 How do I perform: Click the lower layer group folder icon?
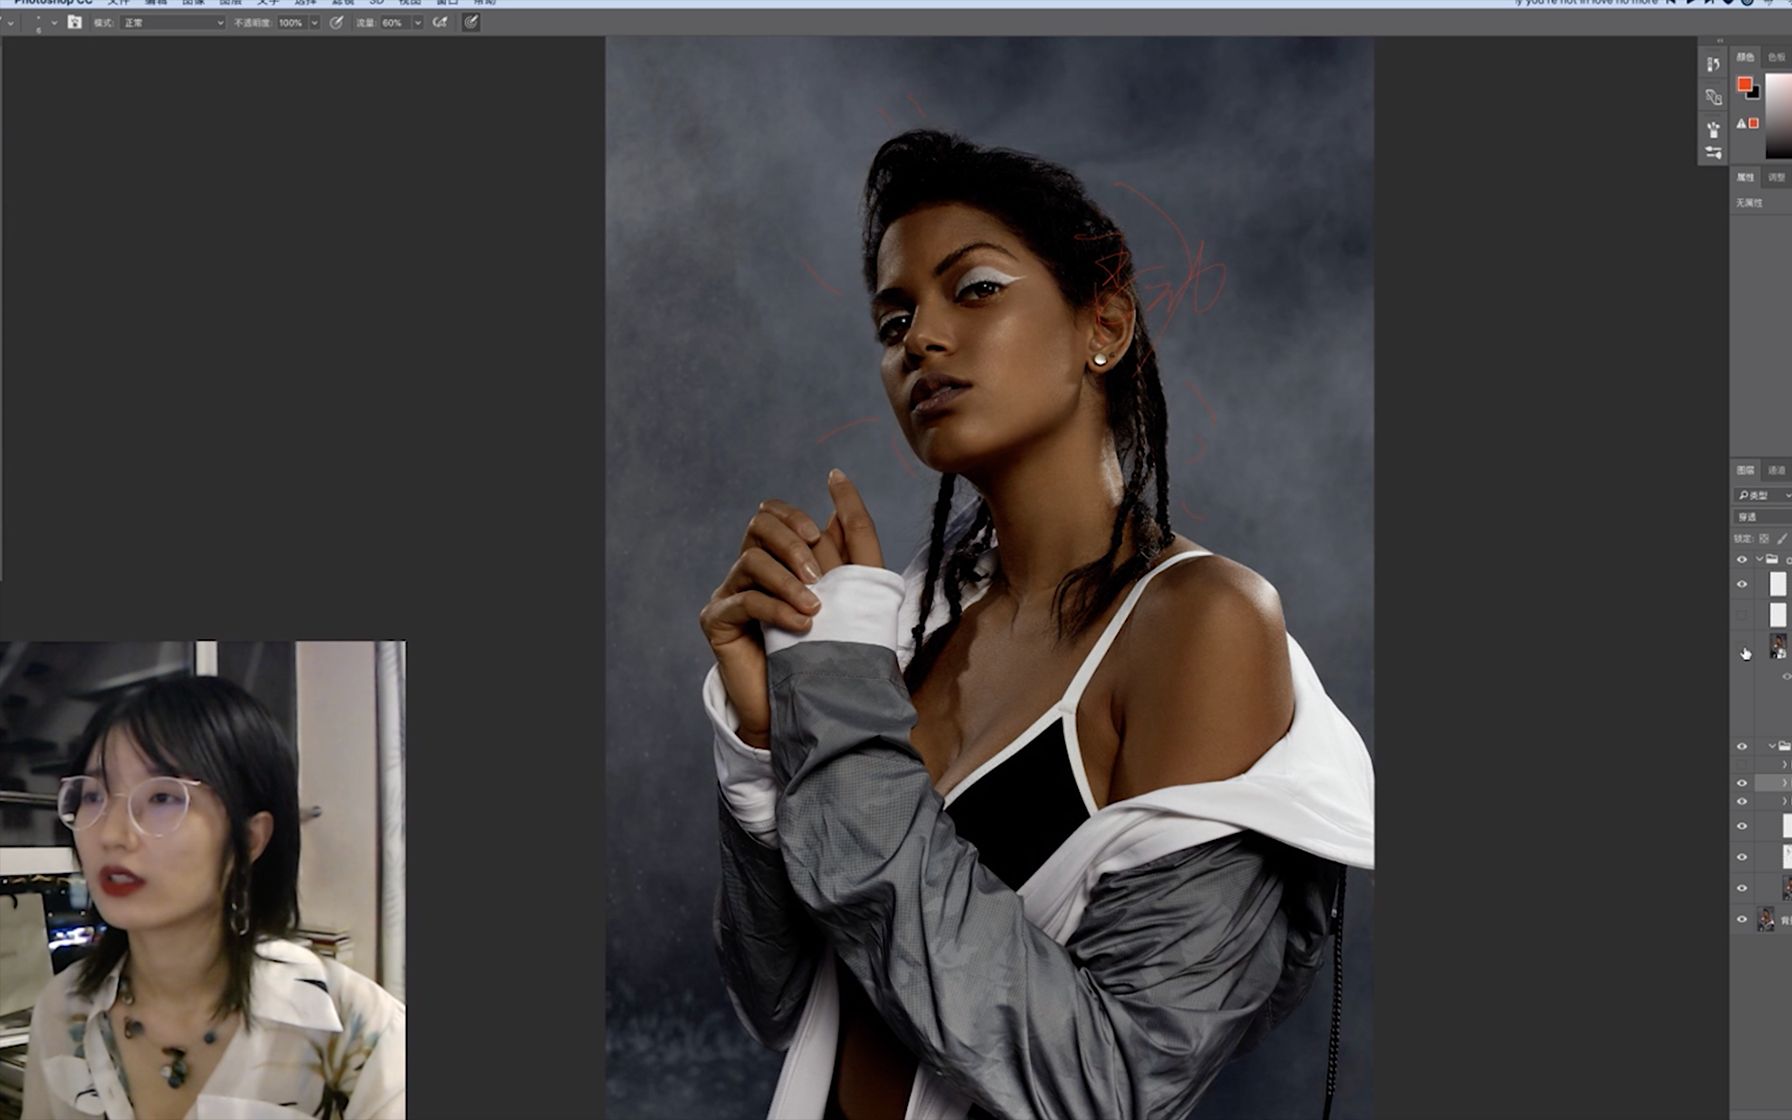click(x=1784, y=746)
